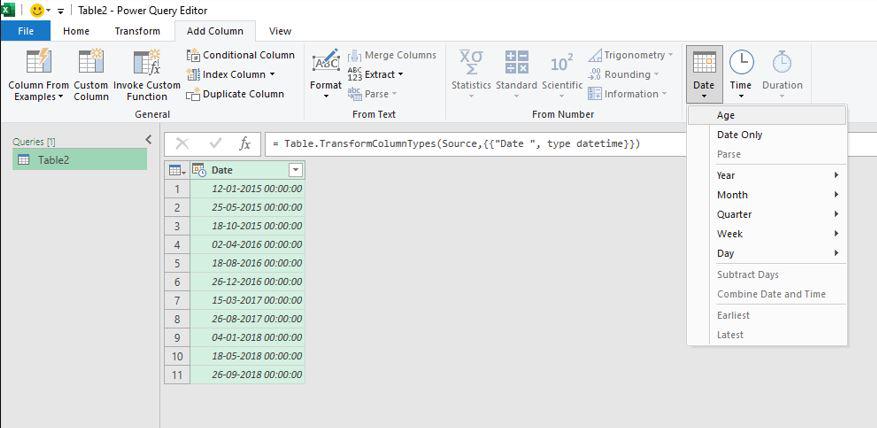Click Duplicate Column
Viewport: 877px width, 428px height.
pos(235,94)
